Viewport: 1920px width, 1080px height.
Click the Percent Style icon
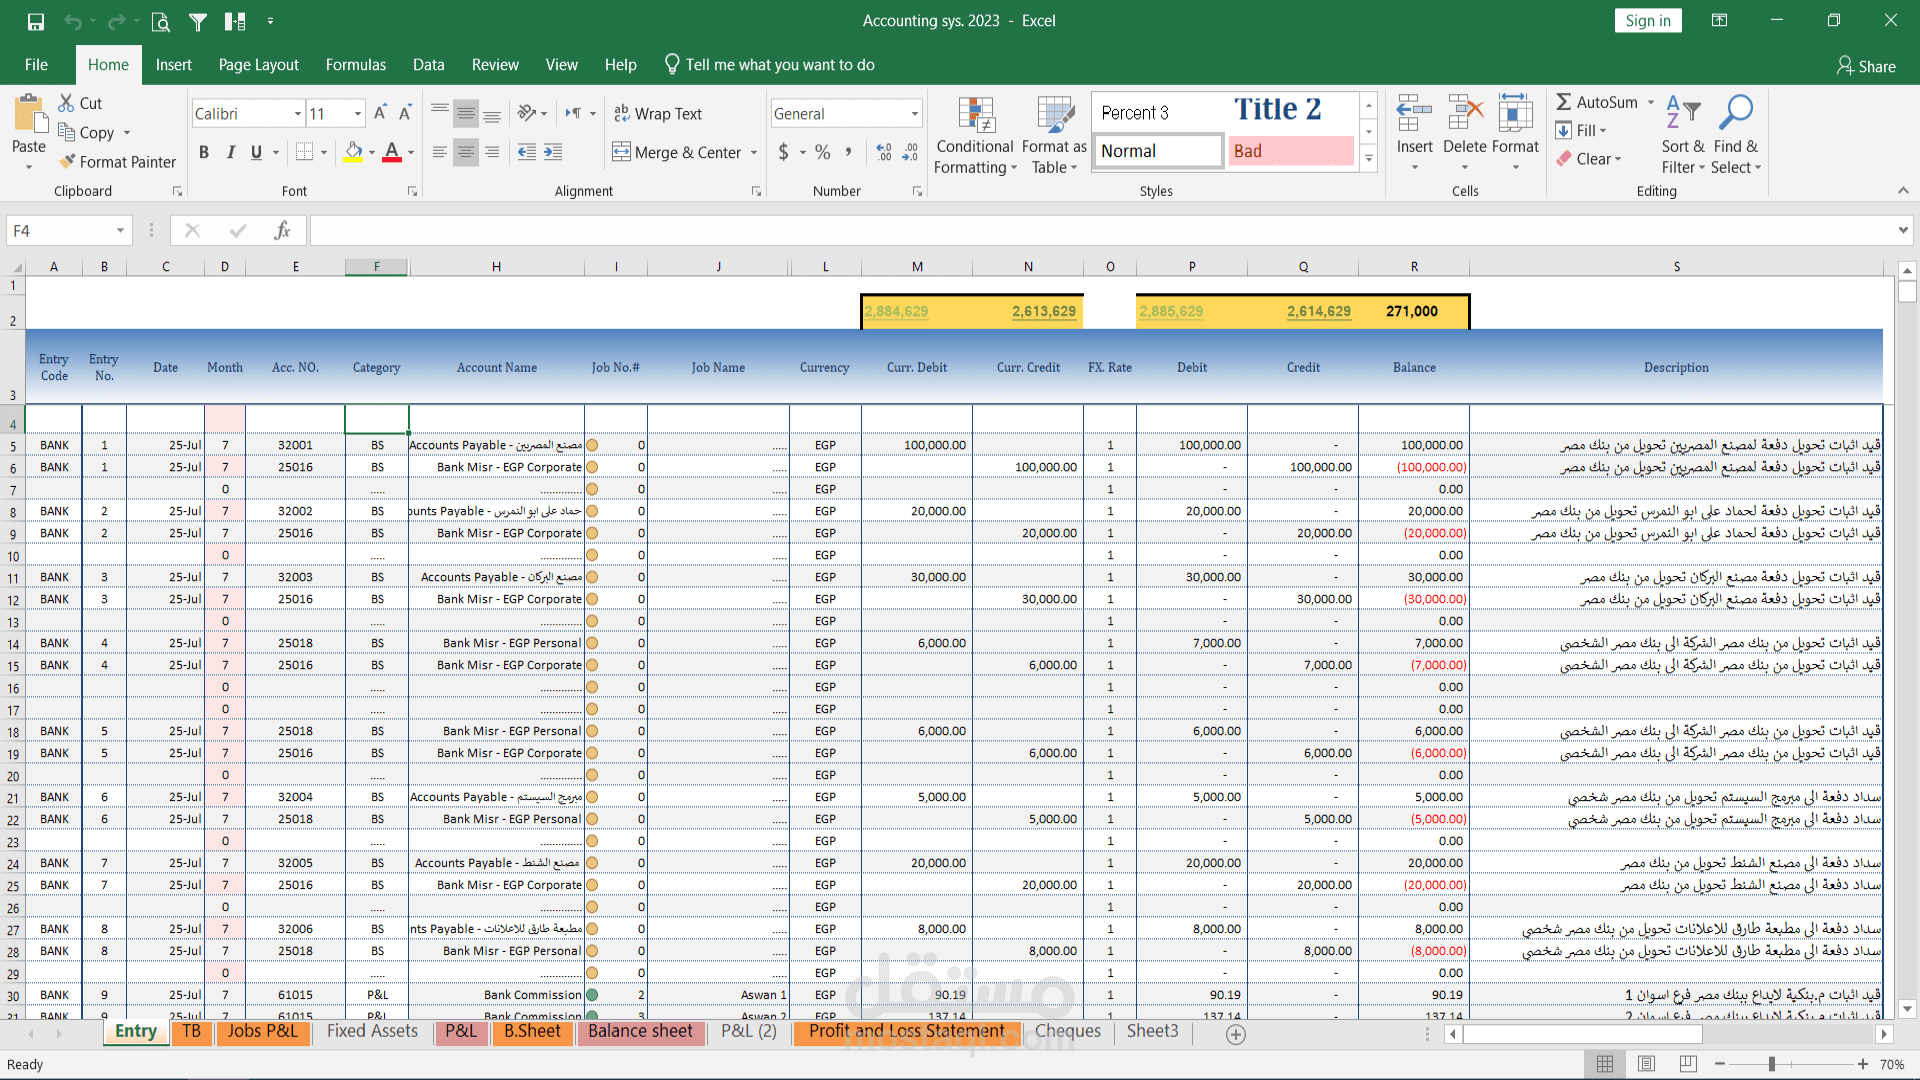(822, 152)
